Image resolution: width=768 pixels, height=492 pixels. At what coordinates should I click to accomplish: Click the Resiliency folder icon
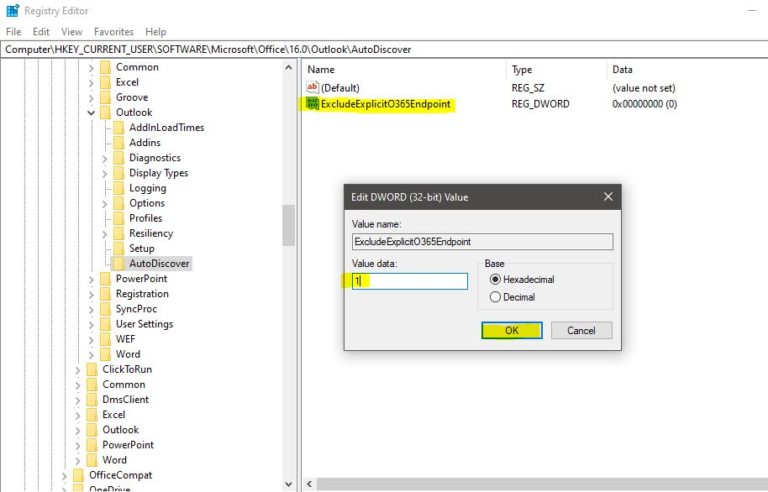(x=119, y=233)
